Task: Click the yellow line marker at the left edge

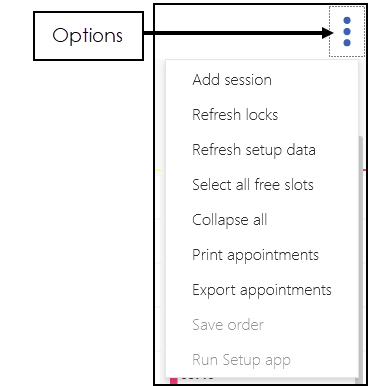Action: (x=158, y=170)
